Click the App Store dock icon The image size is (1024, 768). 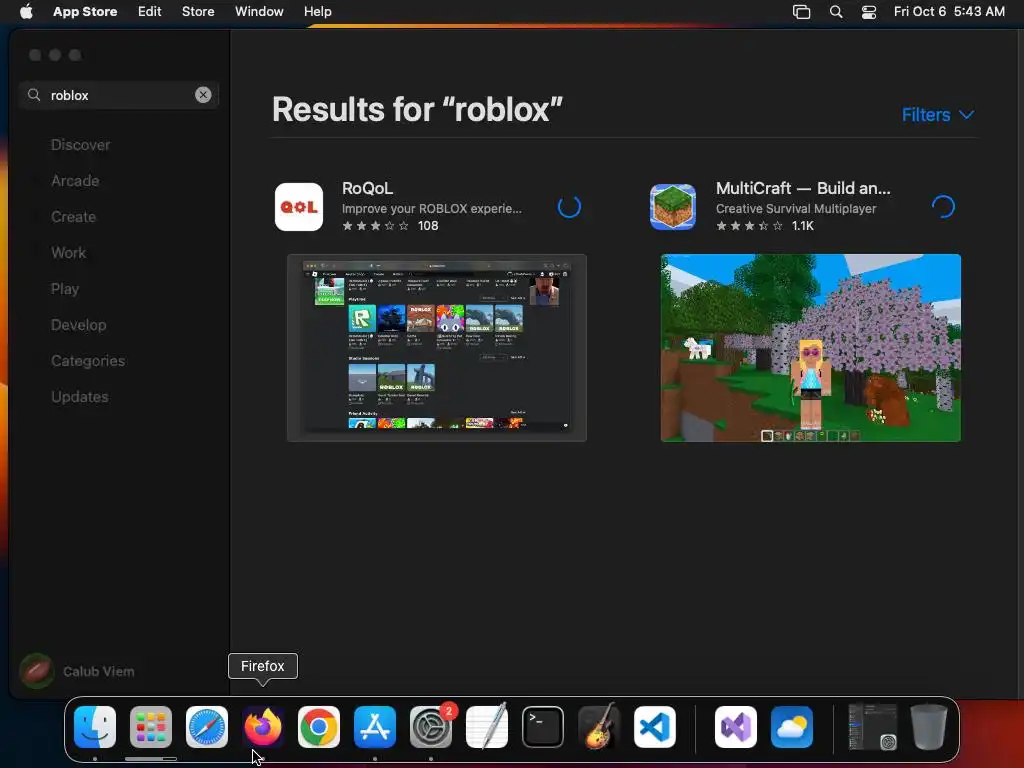tap(375, 727)
